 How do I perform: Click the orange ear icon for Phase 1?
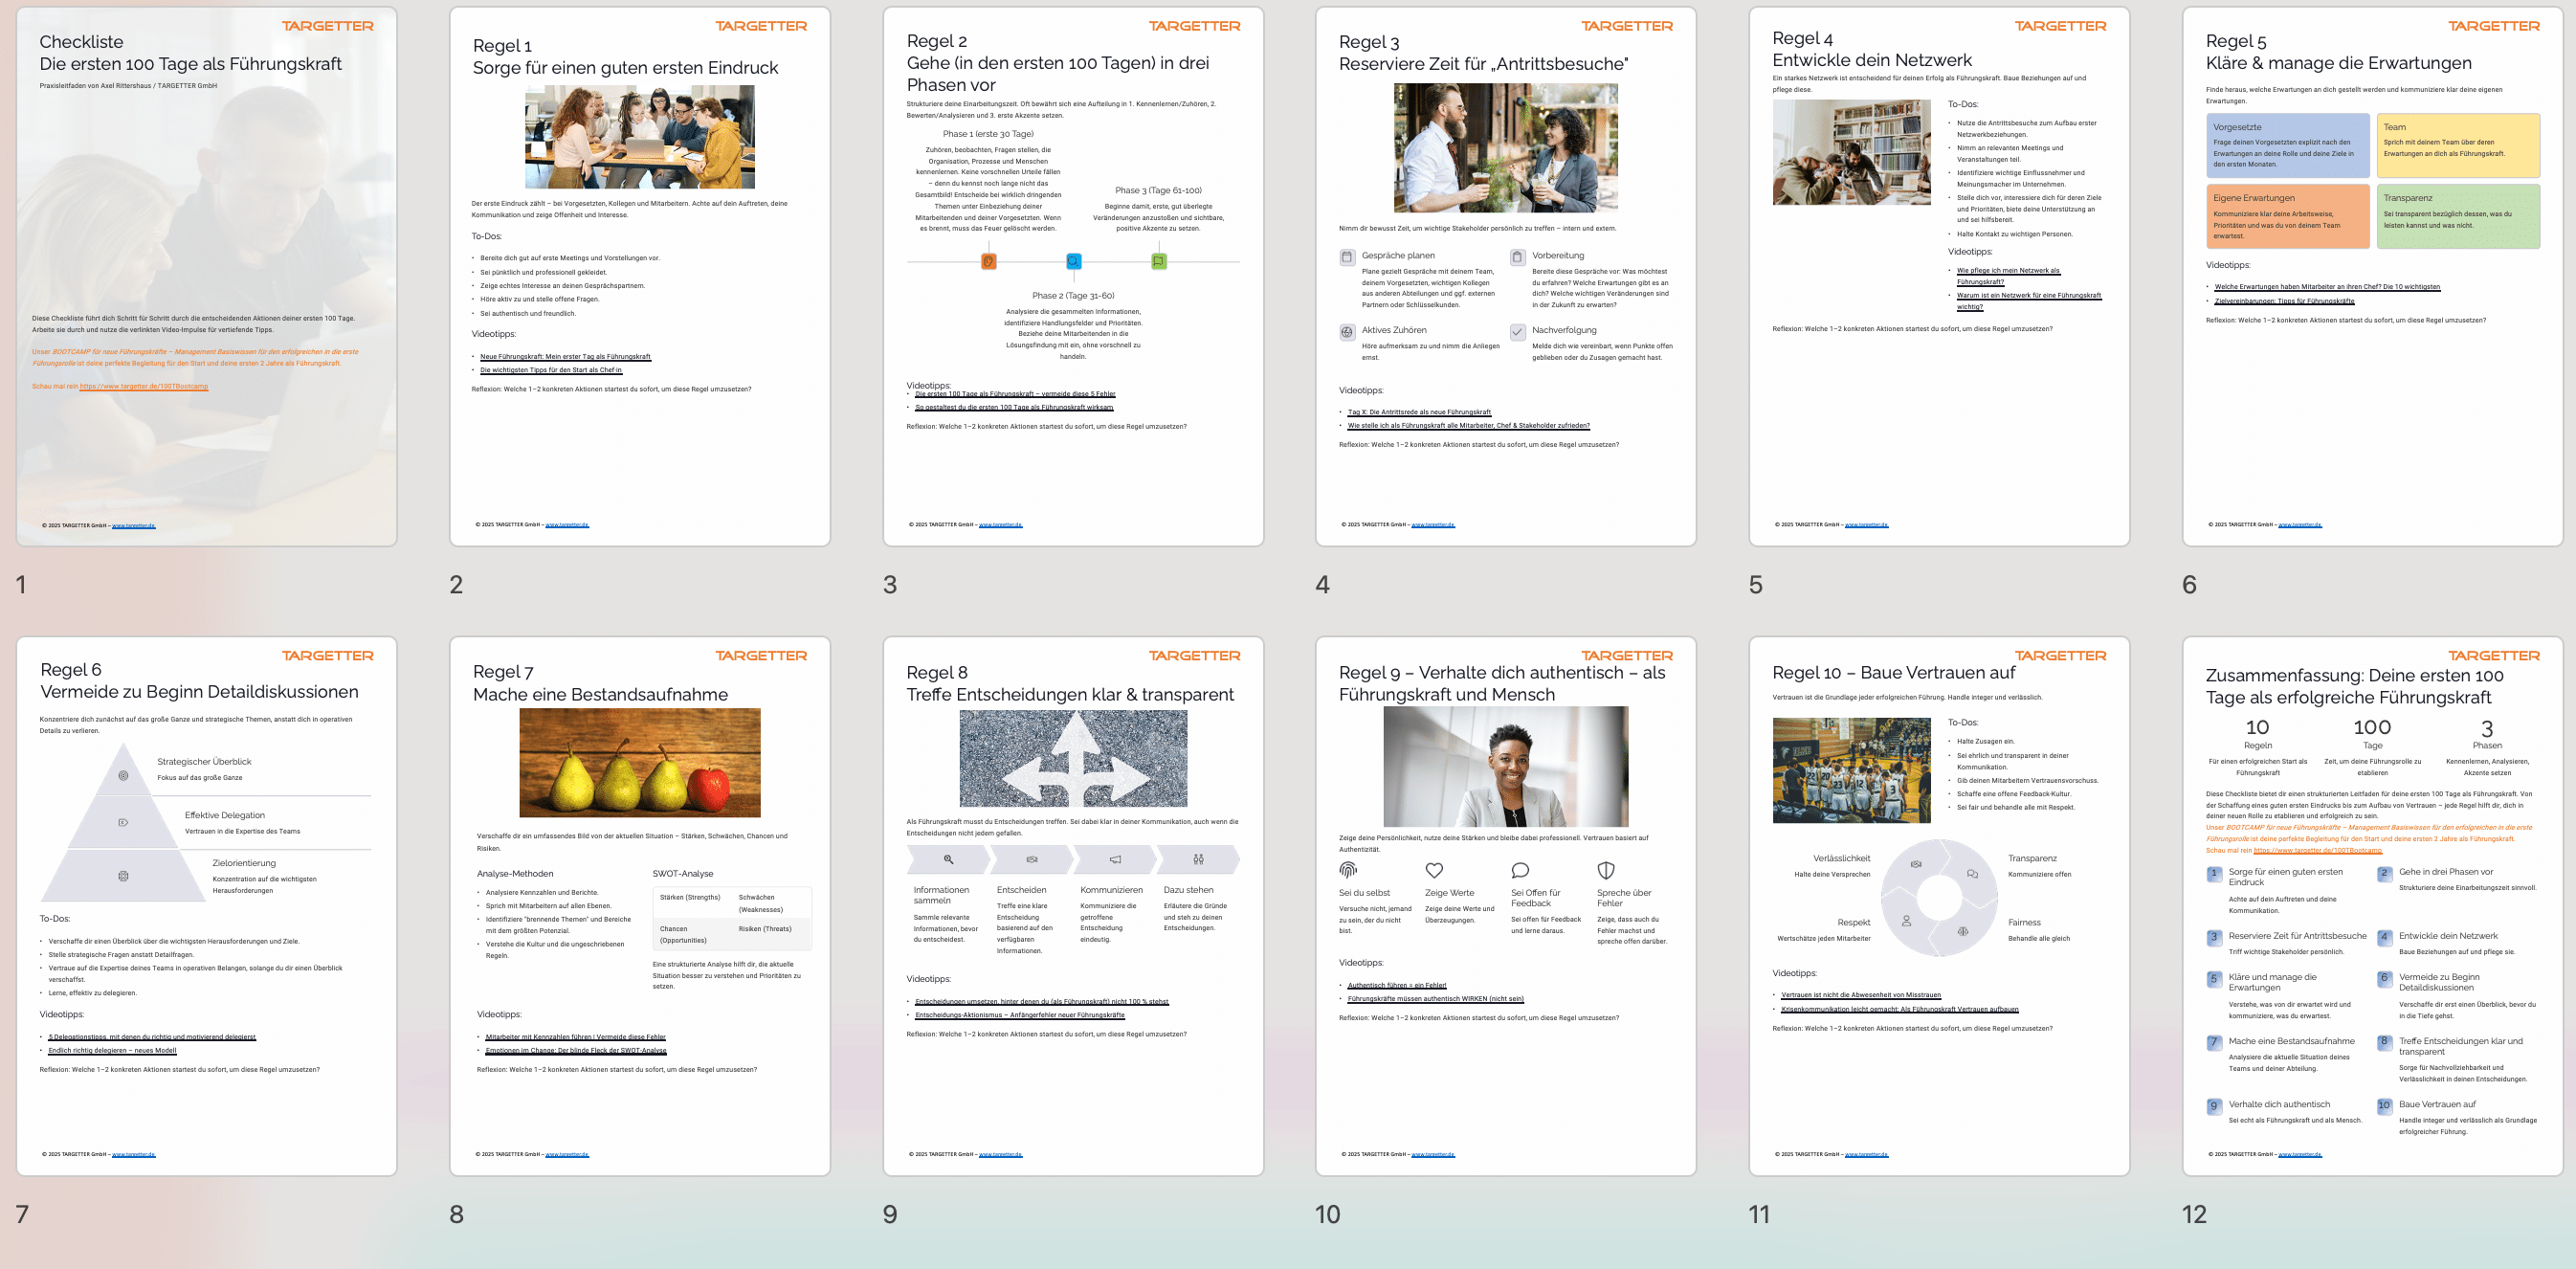(988, 261)
